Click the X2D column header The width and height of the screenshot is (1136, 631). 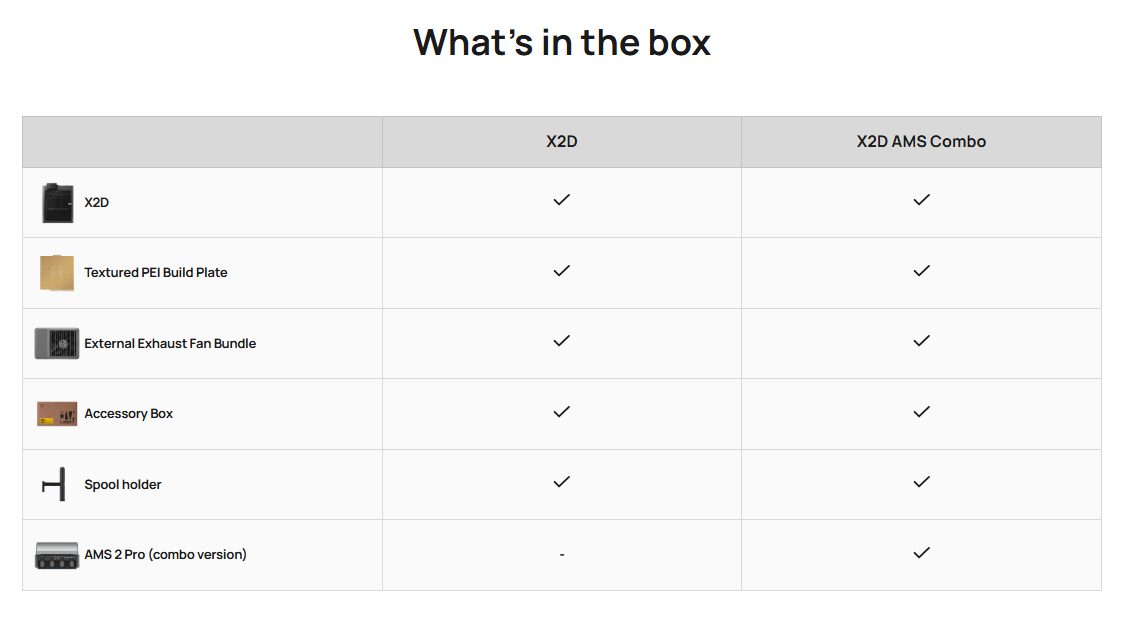(562, 142)
